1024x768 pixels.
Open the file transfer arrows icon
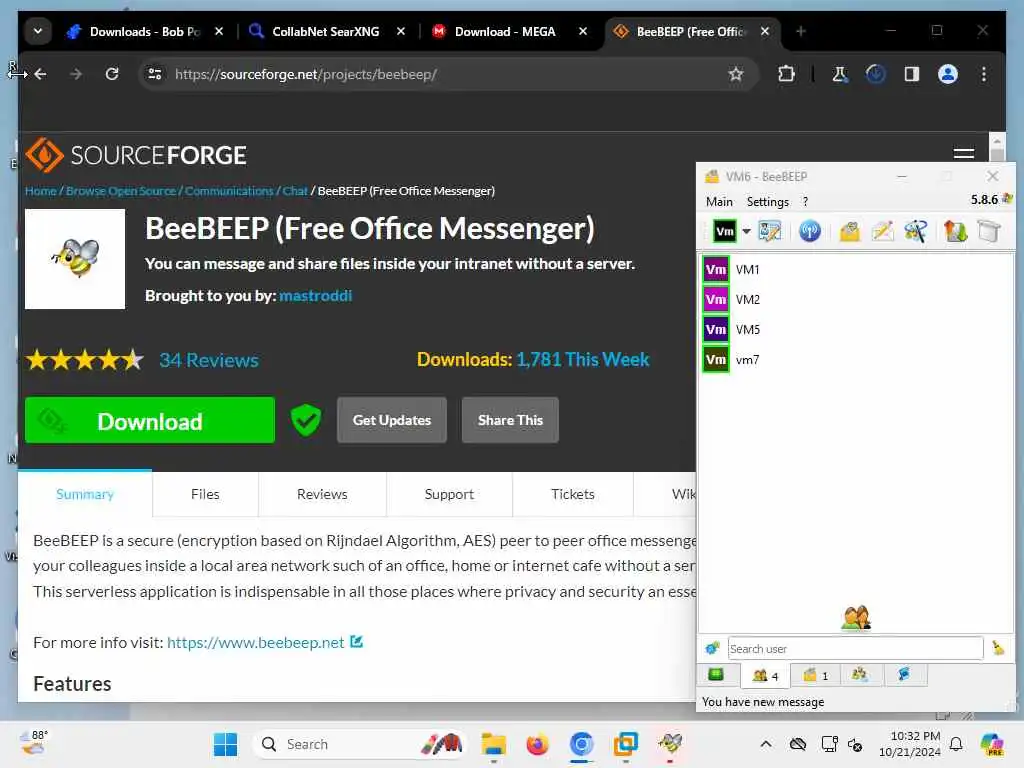pyautogui.click(x=955, y=231)
